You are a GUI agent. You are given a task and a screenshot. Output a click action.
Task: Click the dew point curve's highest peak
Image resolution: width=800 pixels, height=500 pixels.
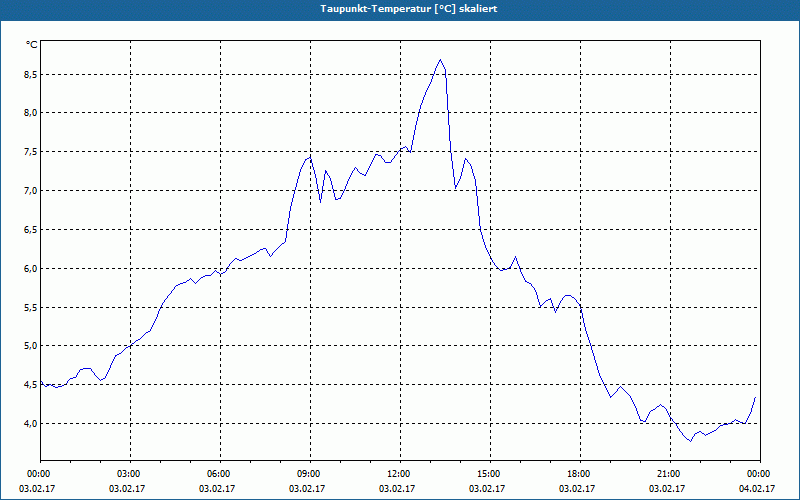[440, 60]
